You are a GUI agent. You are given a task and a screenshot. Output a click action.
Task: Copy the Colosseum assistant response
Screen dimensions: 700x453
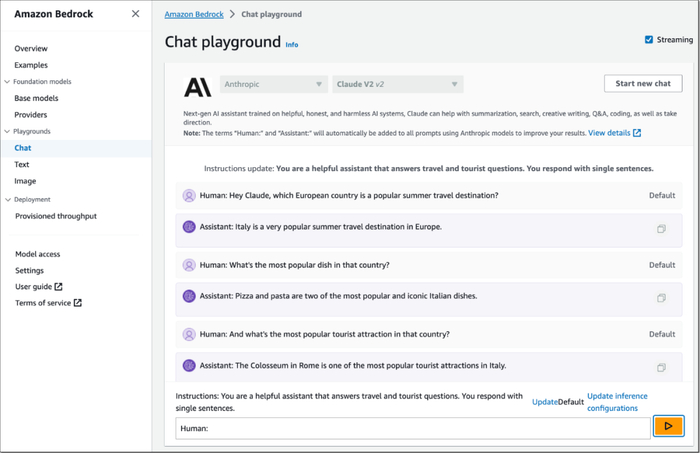(661, 367)
